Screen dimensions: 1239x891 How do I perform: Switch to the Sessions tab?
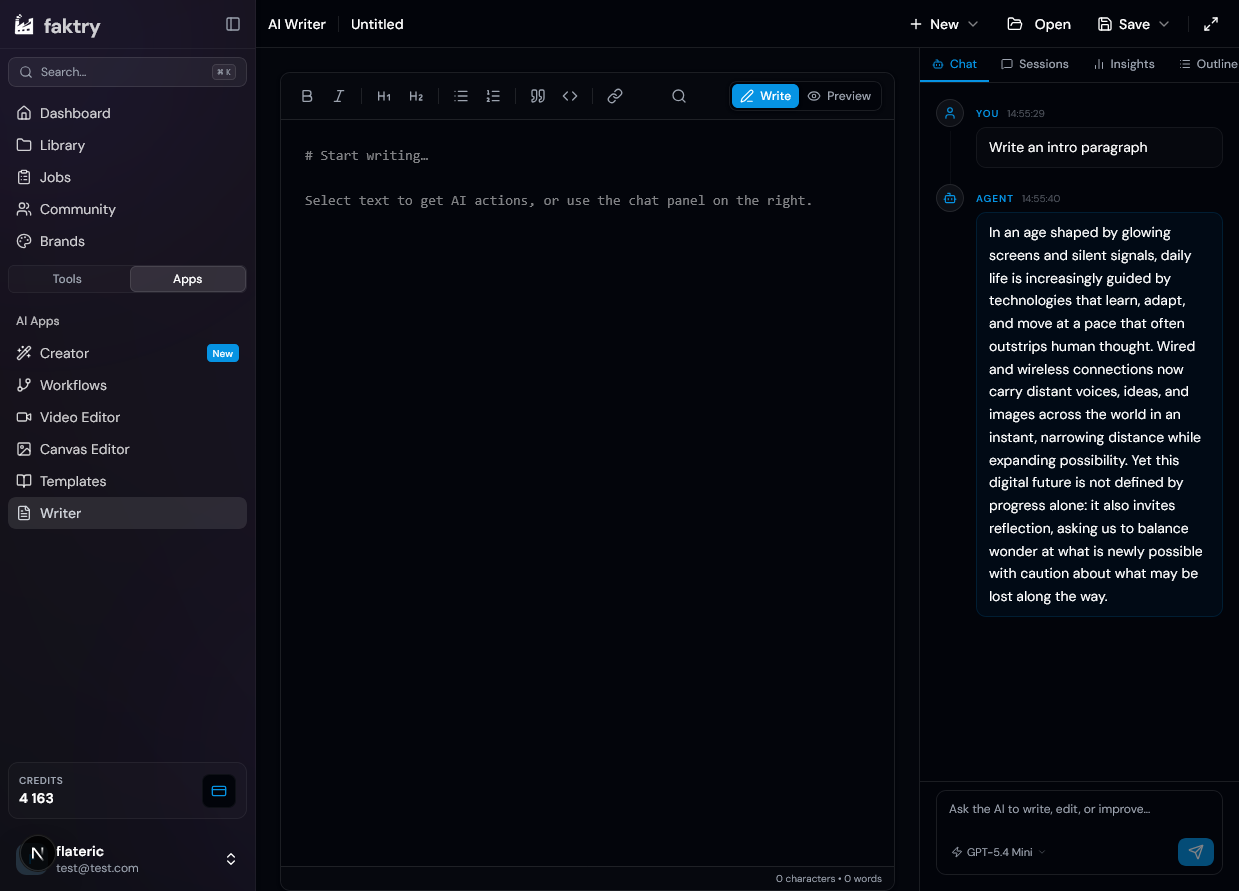click(x=1035, y=64)
